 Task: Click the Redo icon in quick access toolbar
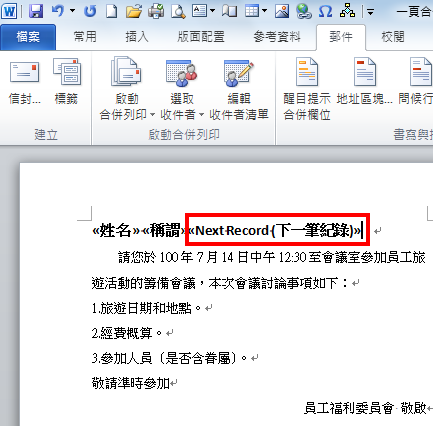(x=90, y=11)
